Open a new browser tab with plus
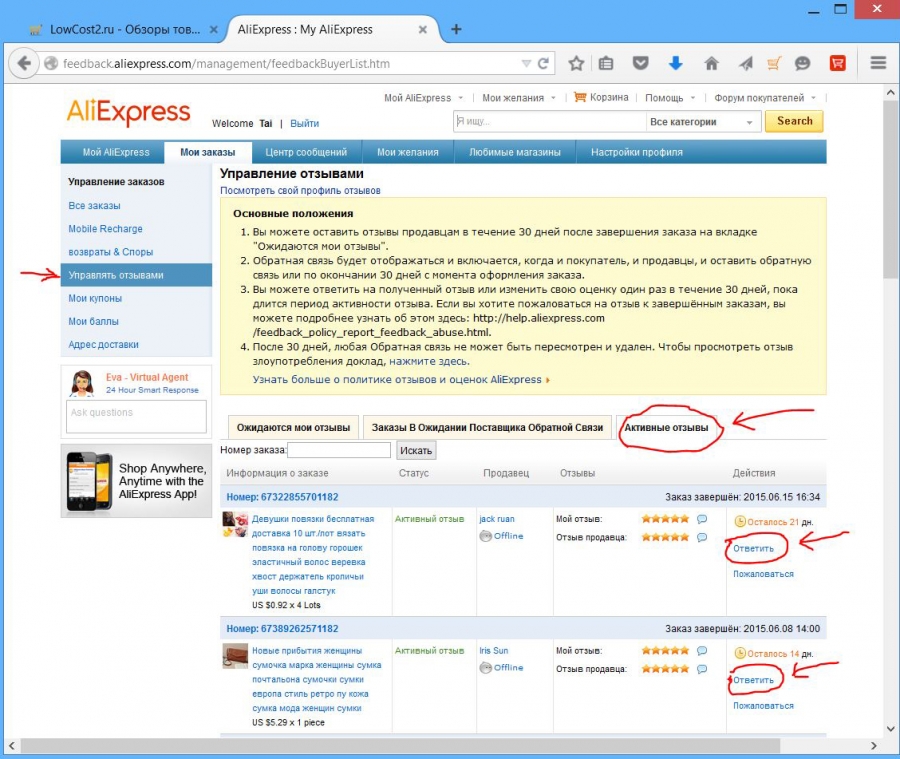 [x=456, y=29]
